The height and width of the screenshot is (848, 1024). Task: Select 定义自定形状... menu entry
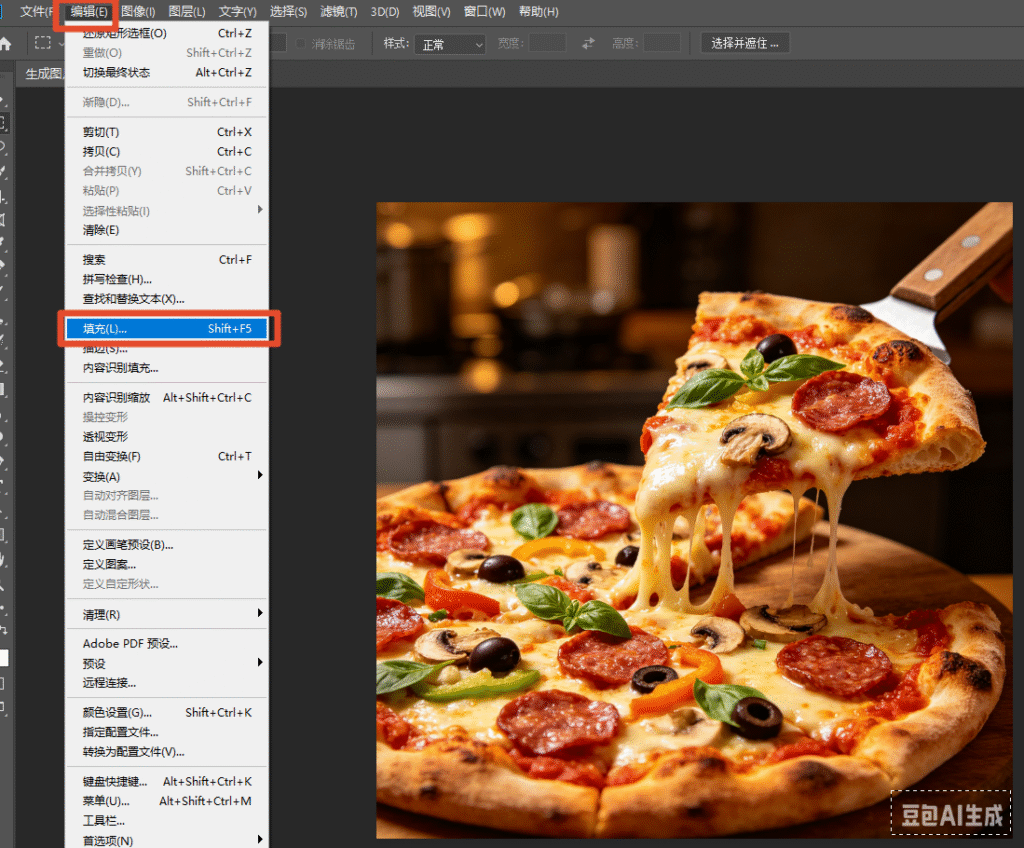point(167,584)
